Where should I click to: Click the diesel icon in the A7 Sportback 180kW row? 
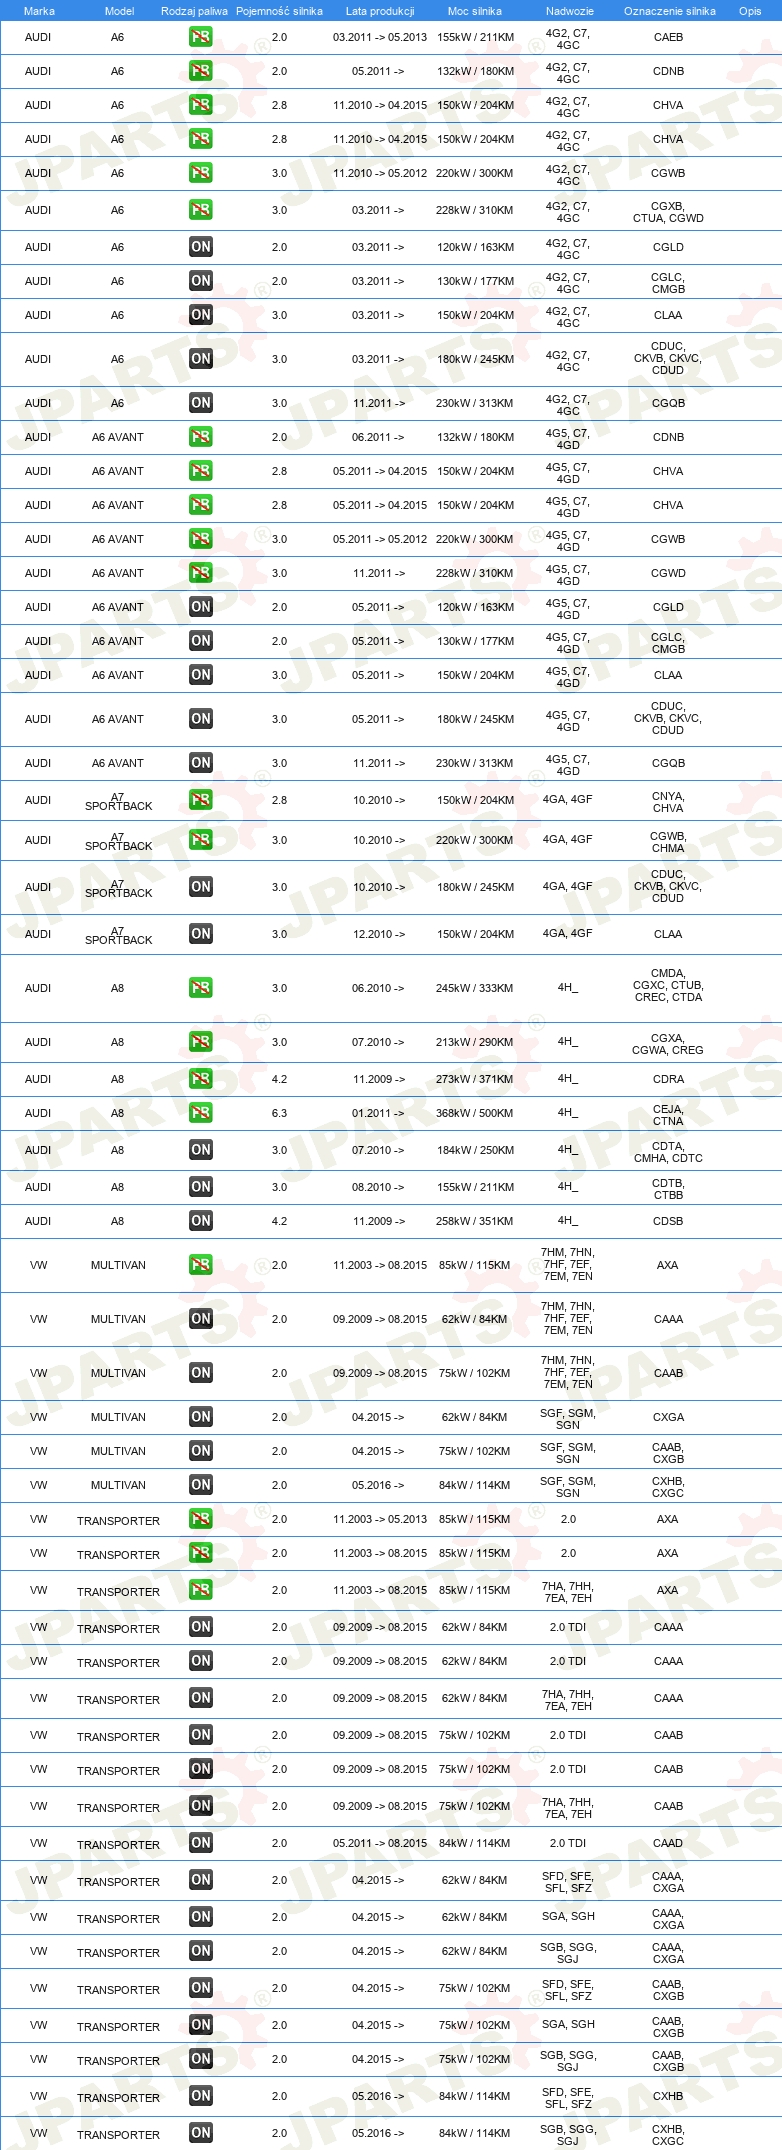click(x=201, y=887)
